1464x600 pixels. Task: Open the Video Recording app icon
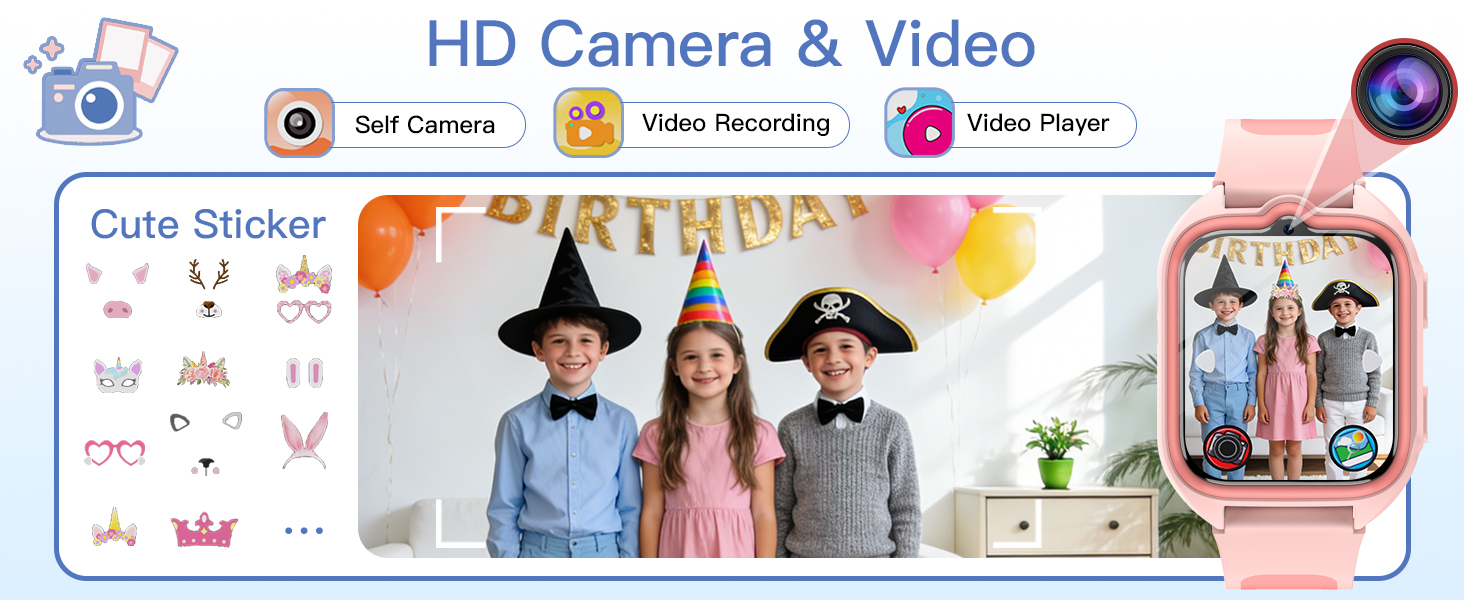click(588, 123)
